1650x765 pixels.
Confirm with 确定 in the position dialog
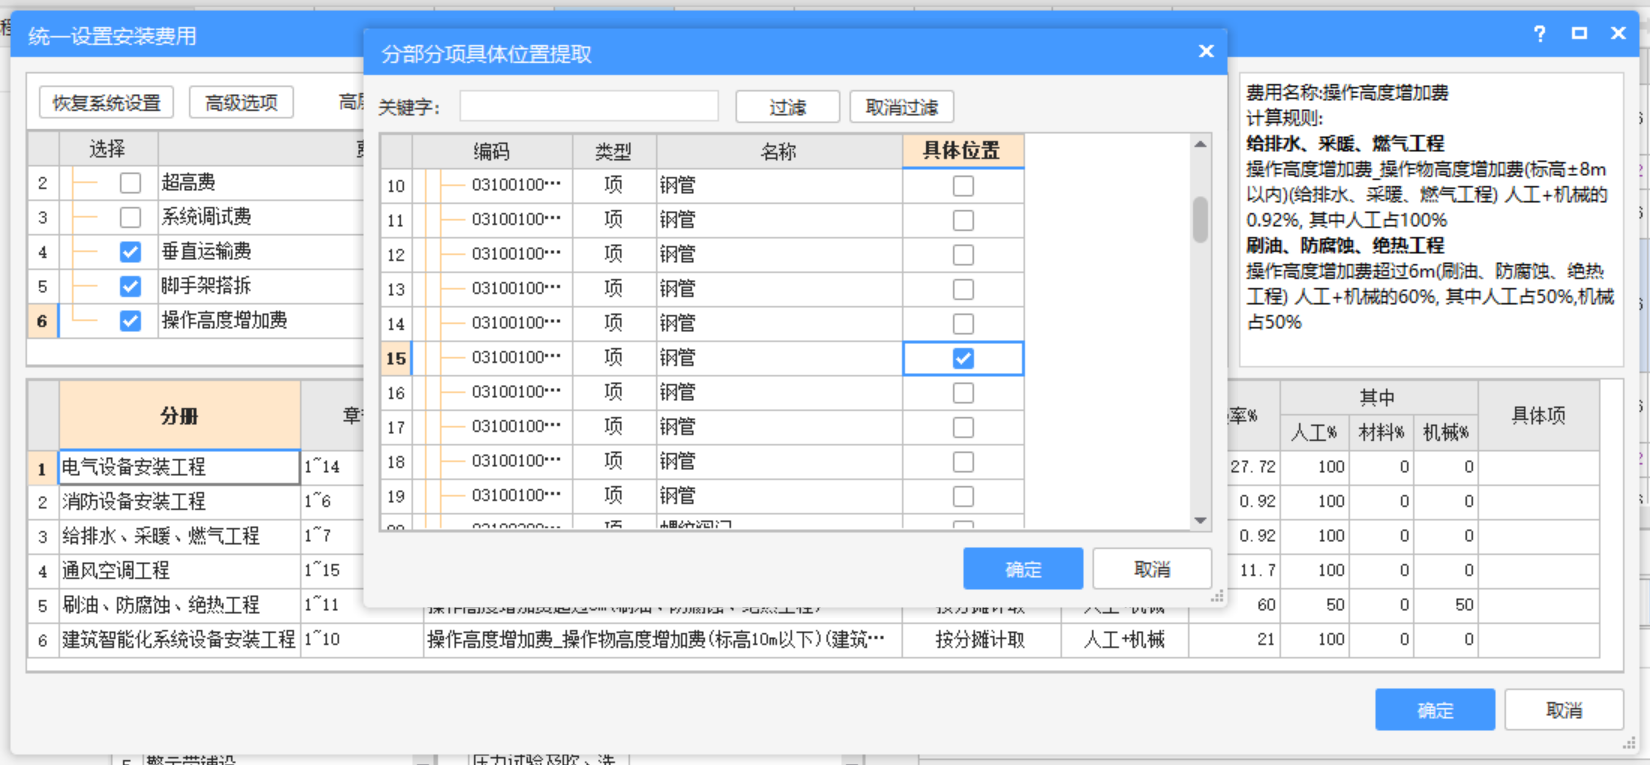click(x=1023, y=569)
